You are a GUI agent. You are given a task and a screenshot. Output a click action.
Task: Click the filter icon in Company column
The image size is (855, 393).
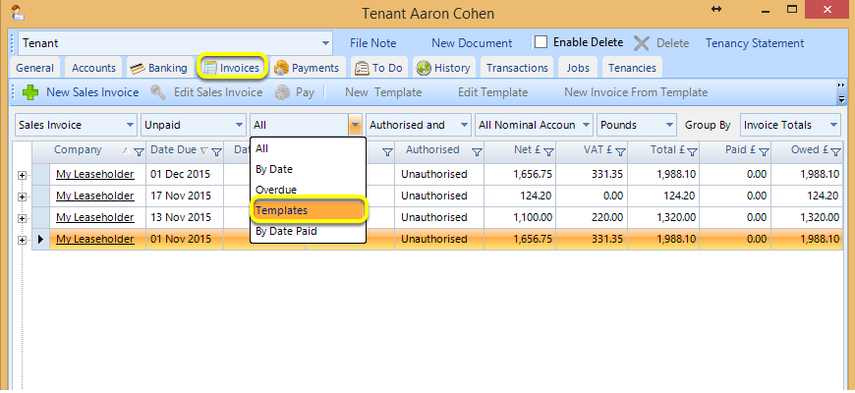139,152
